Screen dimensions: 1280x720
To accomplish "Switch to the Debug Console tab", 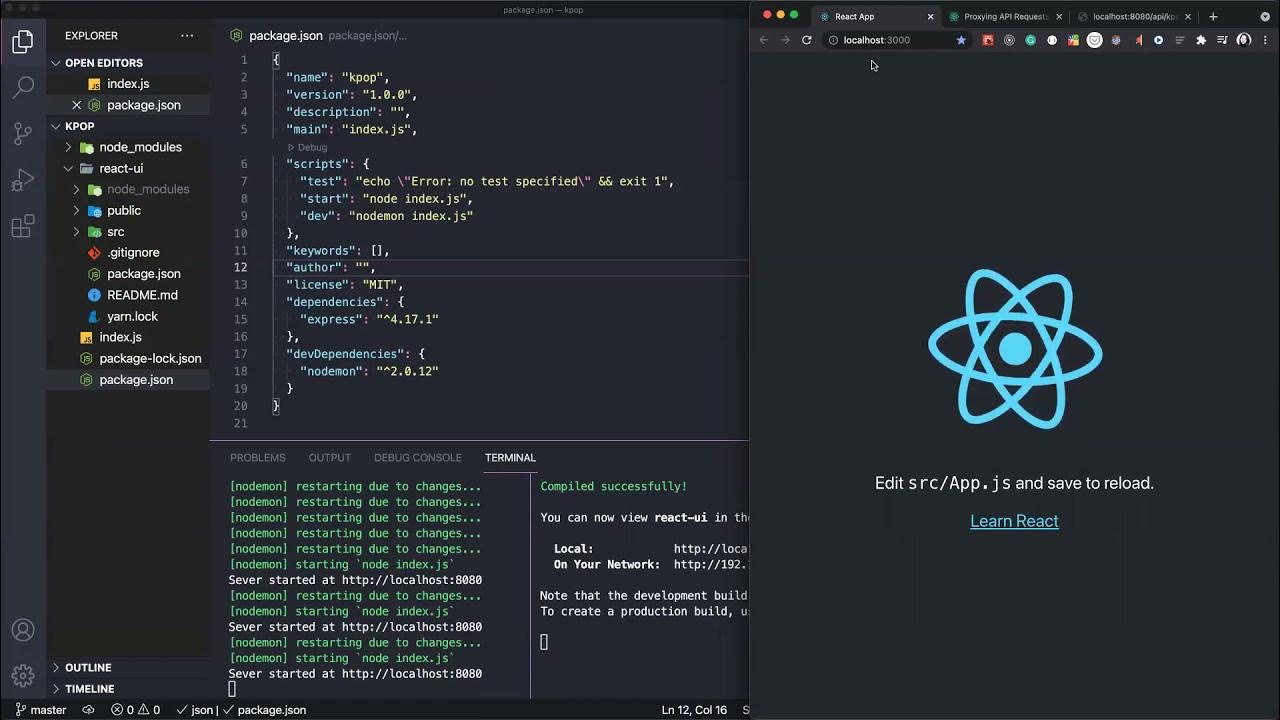I will (x=417, y=458).
